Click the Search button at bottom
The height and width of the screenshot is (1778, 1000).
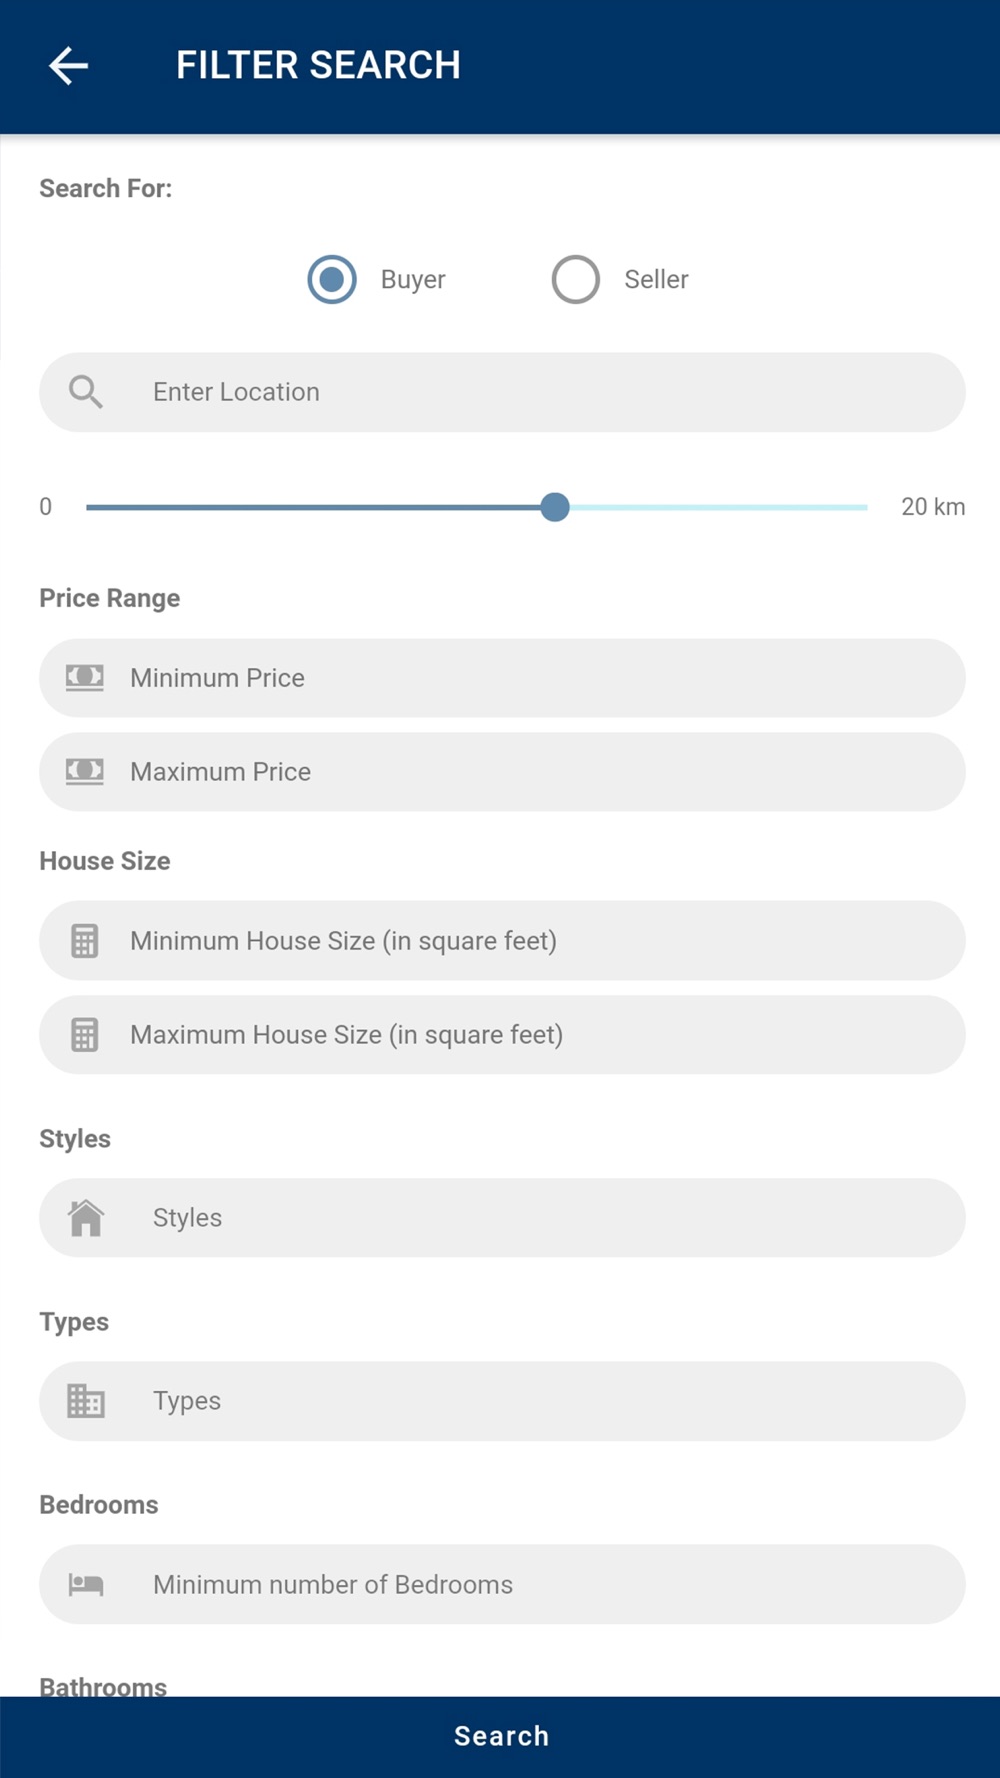pos(500,1737)
